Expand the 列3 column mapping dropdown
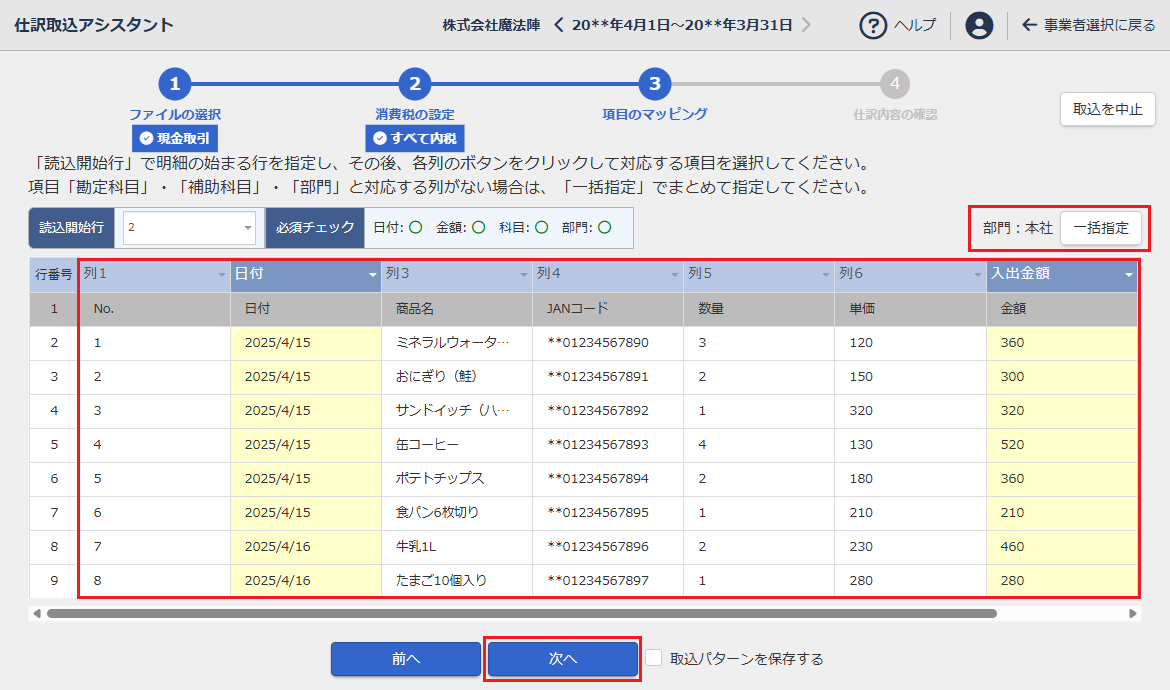 pos(522,274)
